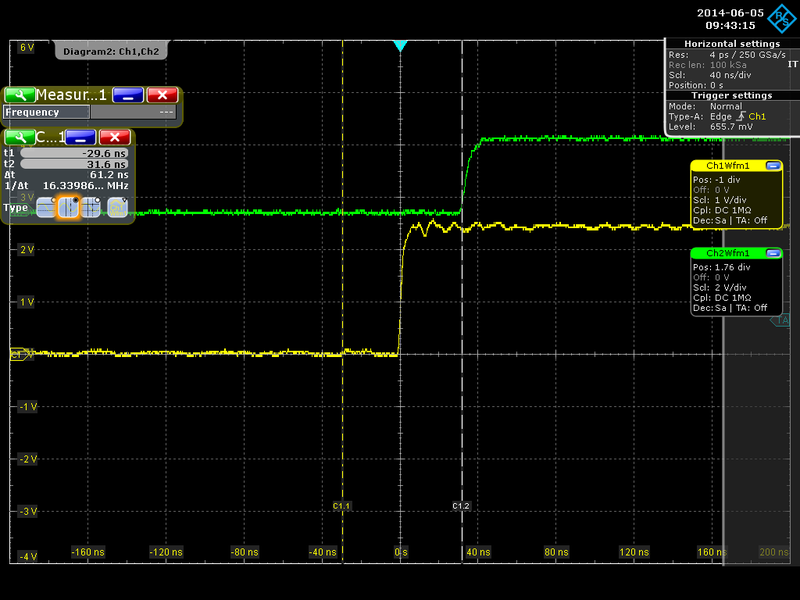Collapse the Measurement 1 results panel
This screenshot has width=800, height=600.
tap(127, 96)
